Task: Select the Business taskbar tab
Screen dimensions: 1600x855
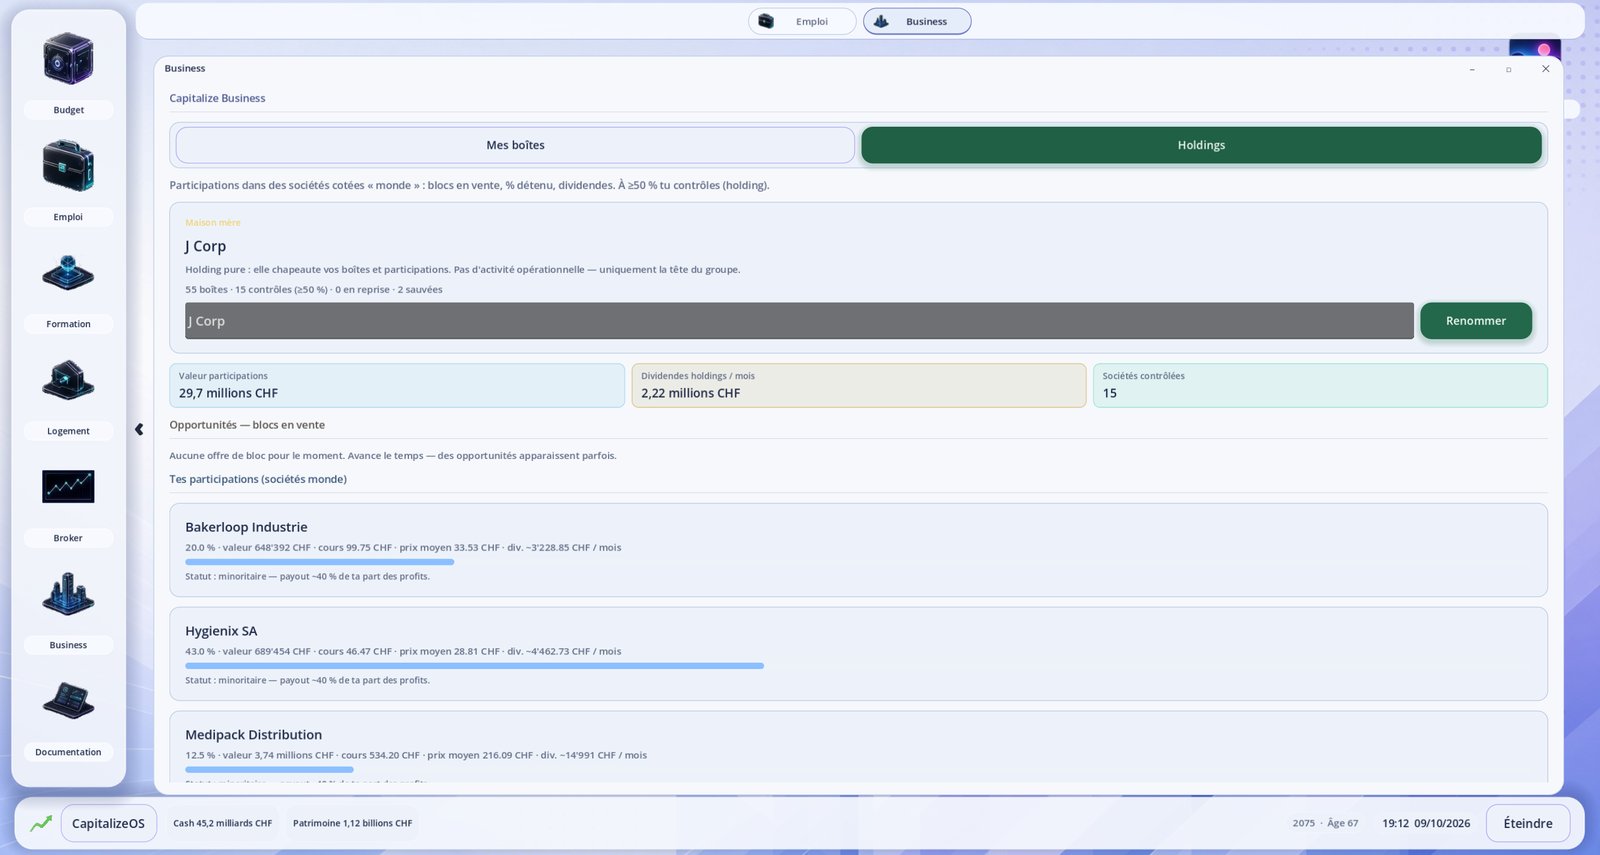Action: click(917, 21)
